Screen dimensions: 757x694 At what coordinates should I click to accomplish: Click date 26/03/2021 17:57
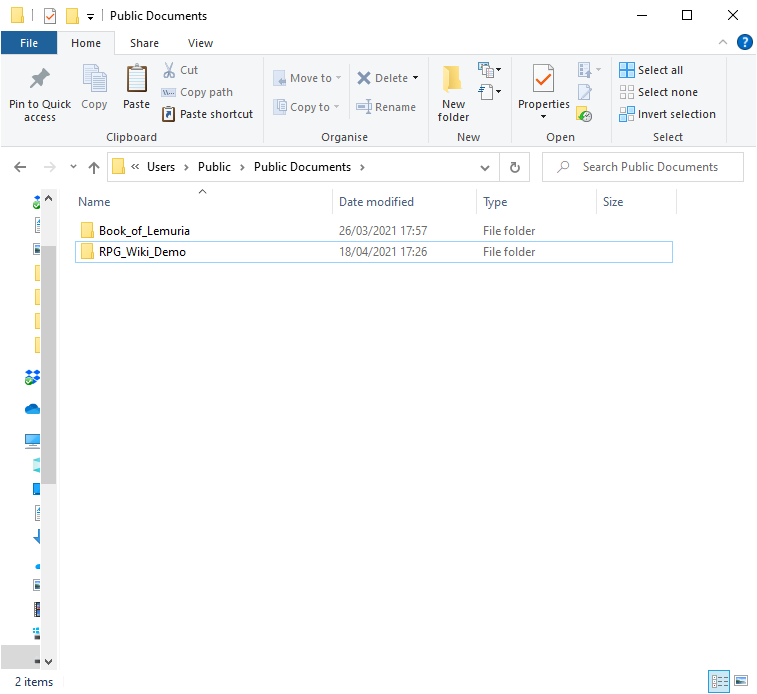(383, 231)
